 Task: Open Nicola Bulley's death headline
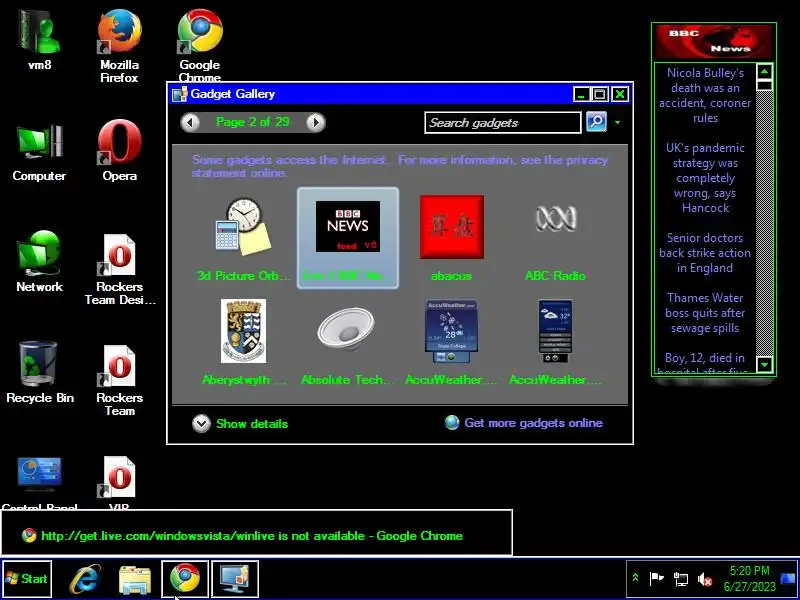pyautogui.click(x=705, y=95)
